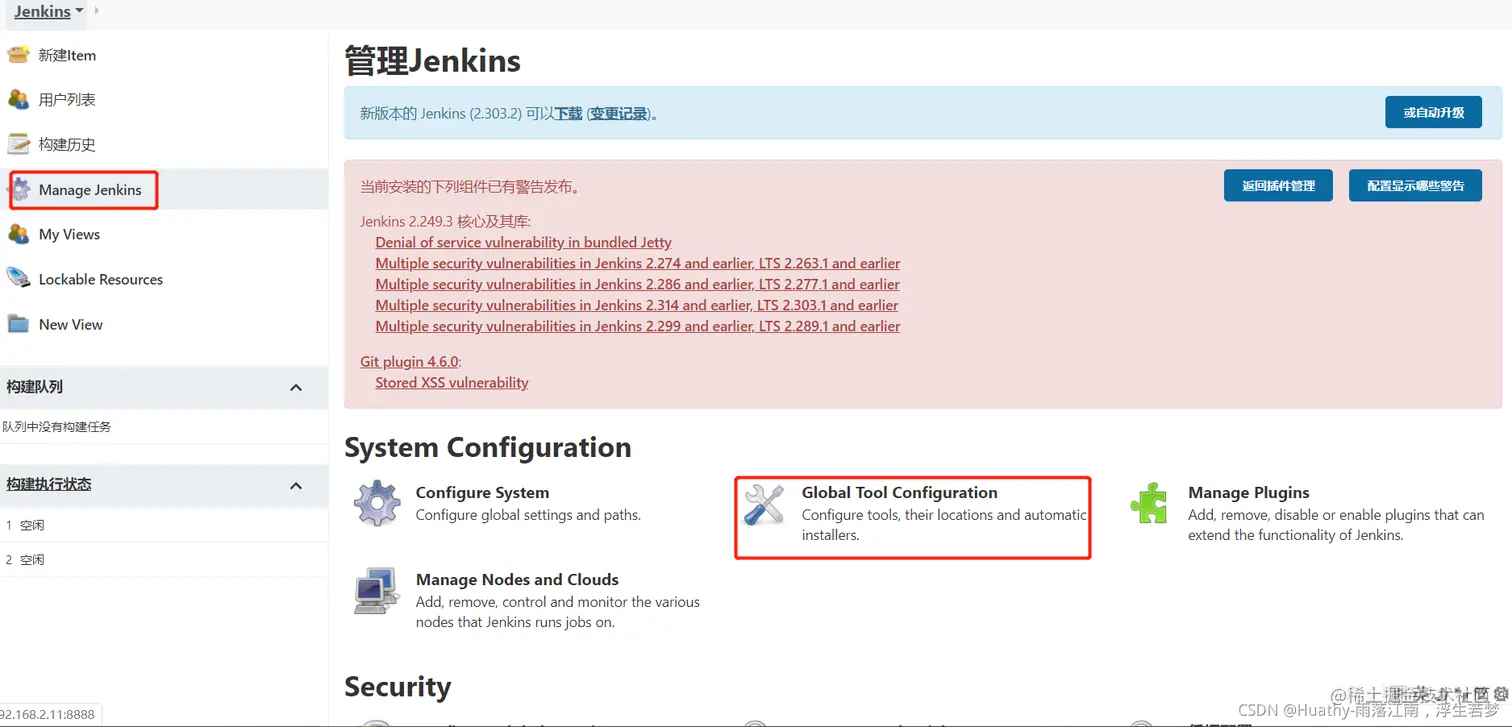
Task: Click the 用户列表 people icon
Action: point(18,99)
